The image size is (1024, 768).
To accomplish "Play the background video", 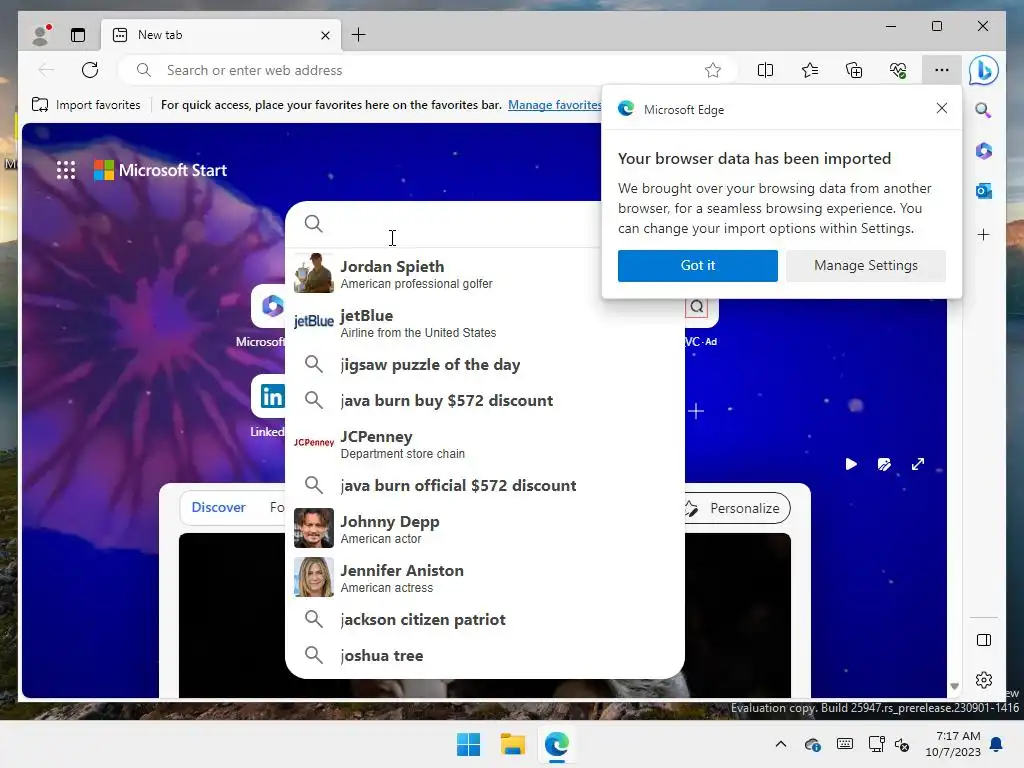I will click(851, 464).
